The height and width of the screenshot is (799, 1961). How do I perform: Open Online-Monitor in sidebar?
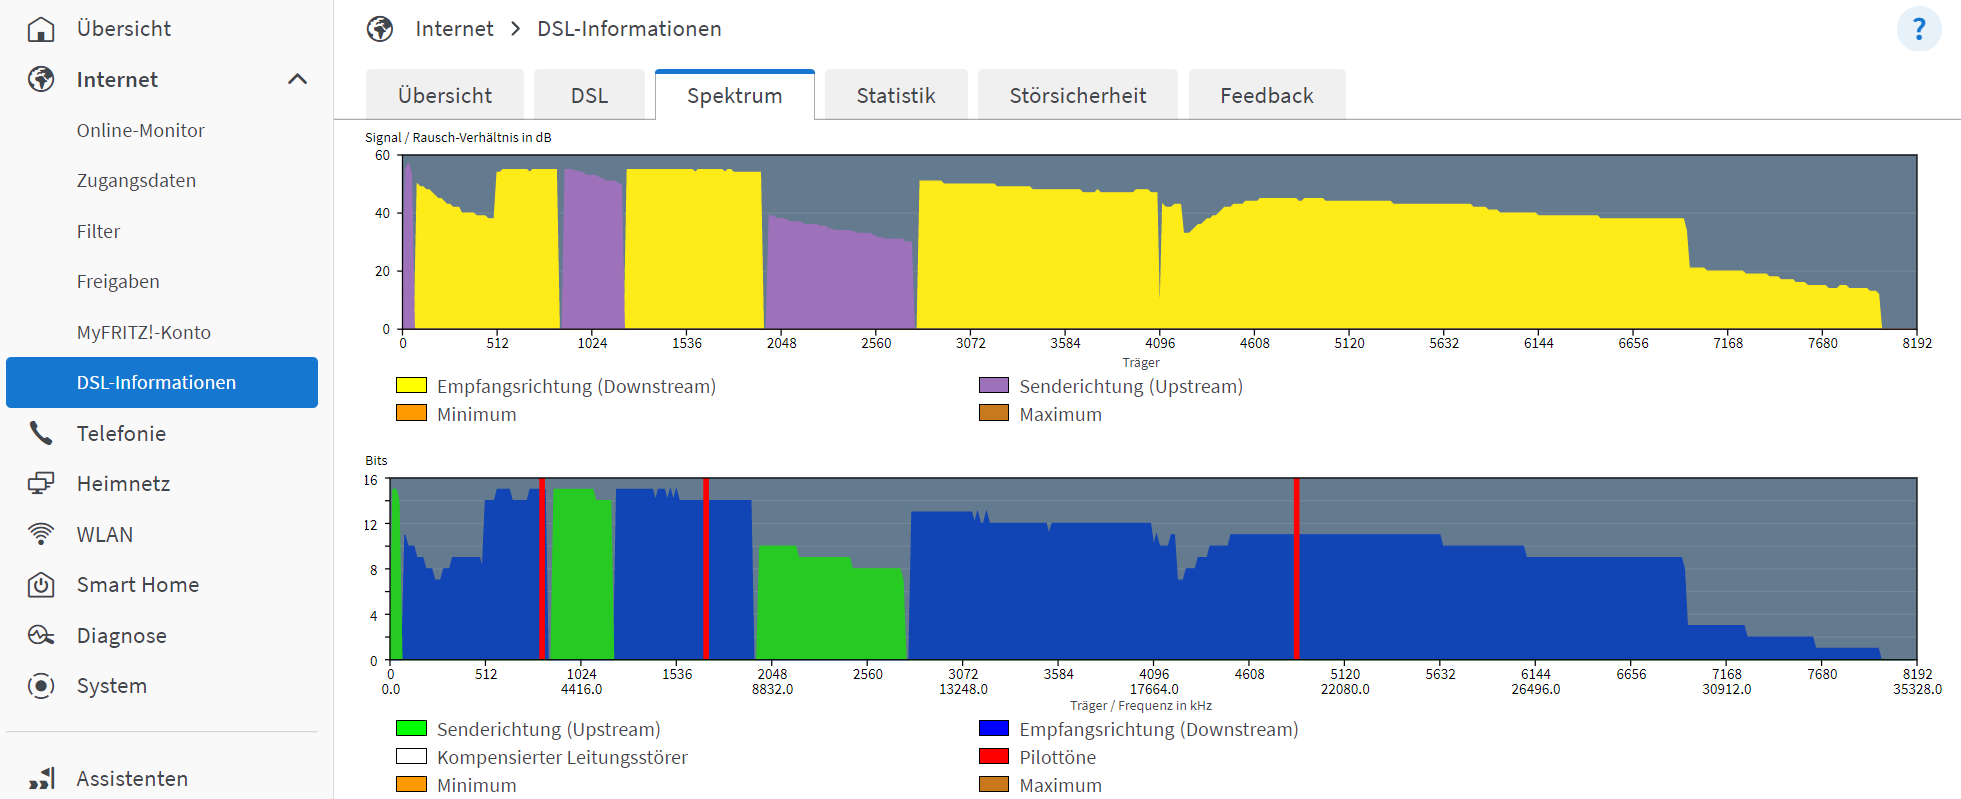pos(141,130)
